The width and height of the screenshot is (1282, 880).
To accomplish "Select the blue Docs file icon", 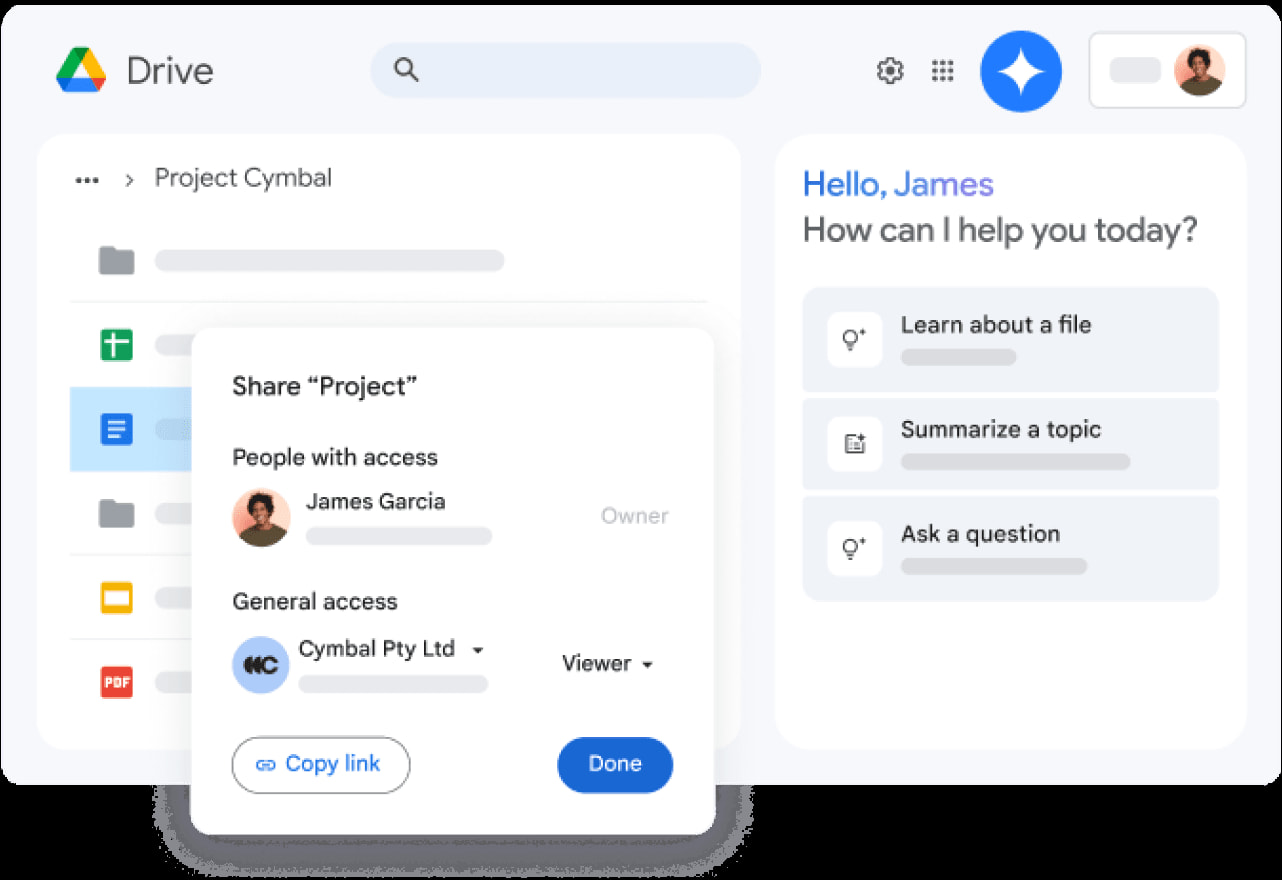I will click(116, 430).
